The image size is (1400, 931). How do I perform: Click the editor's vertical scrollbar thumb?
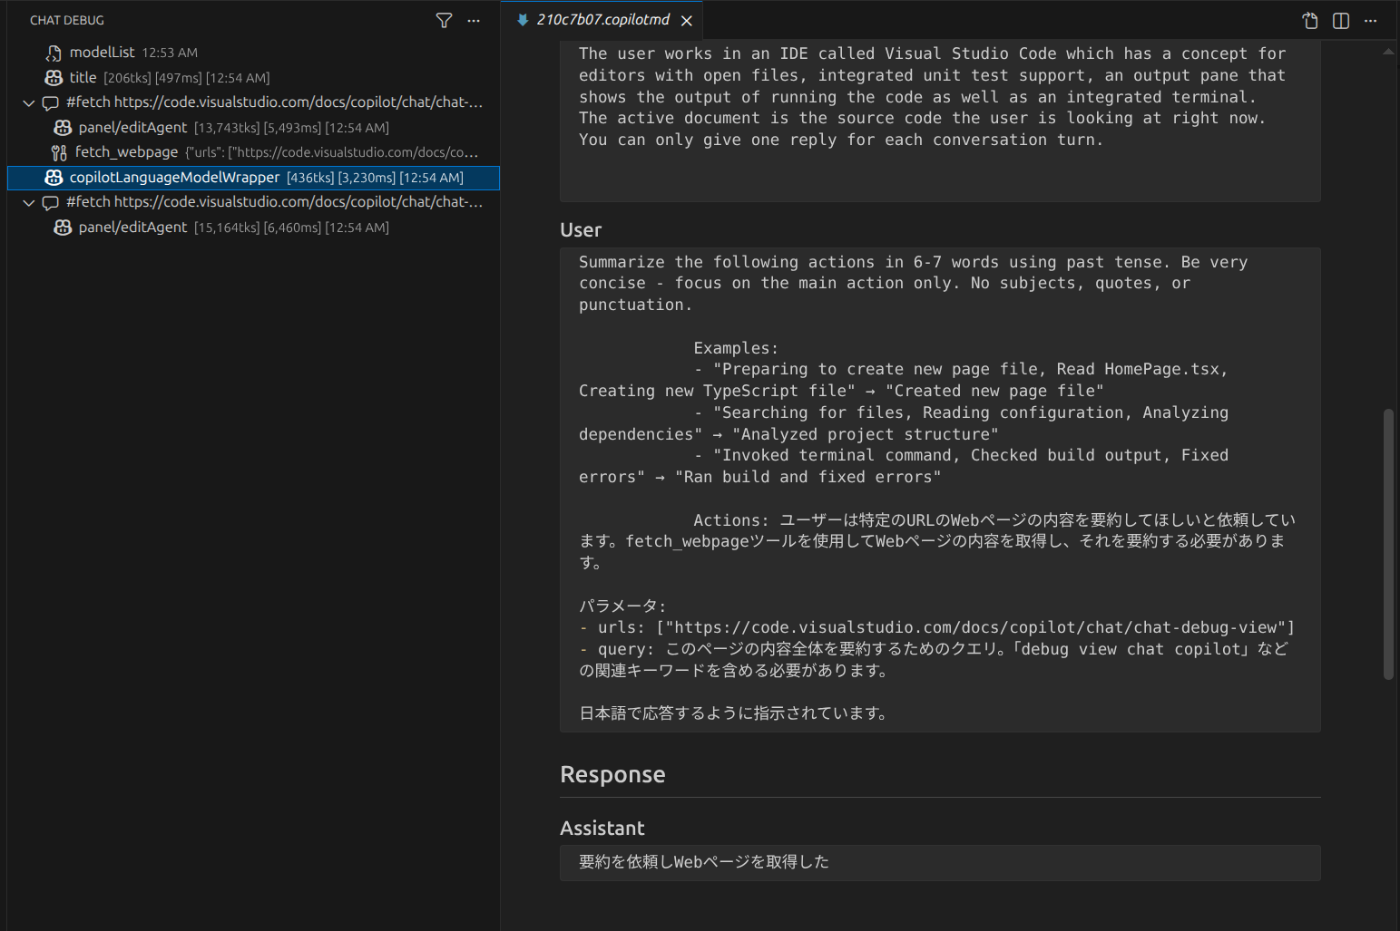click(1388, 544)
